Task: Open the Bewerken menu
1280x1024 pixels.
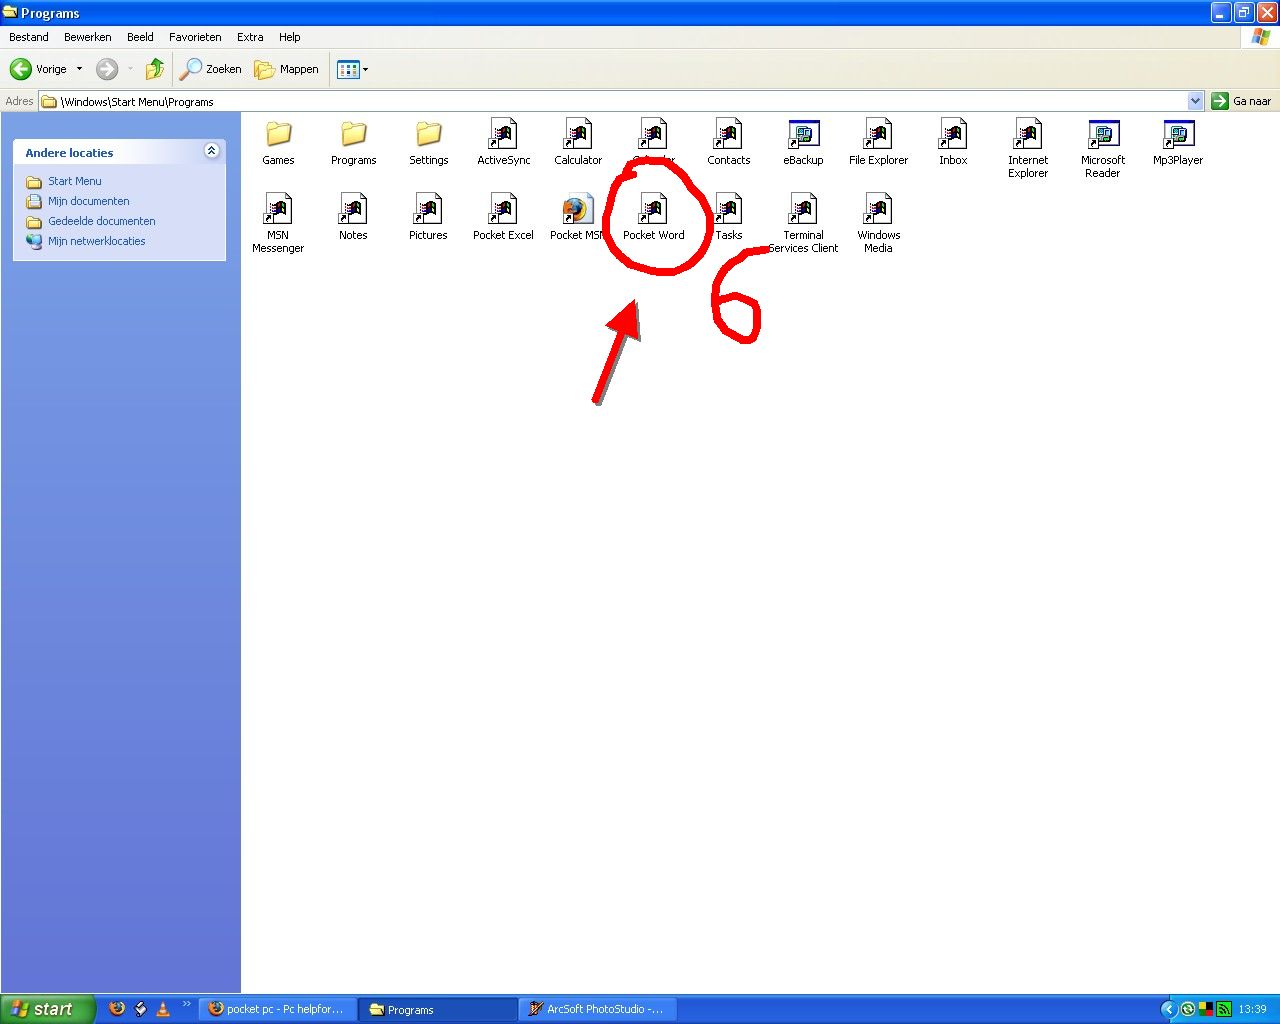Action: coord(88,37)
